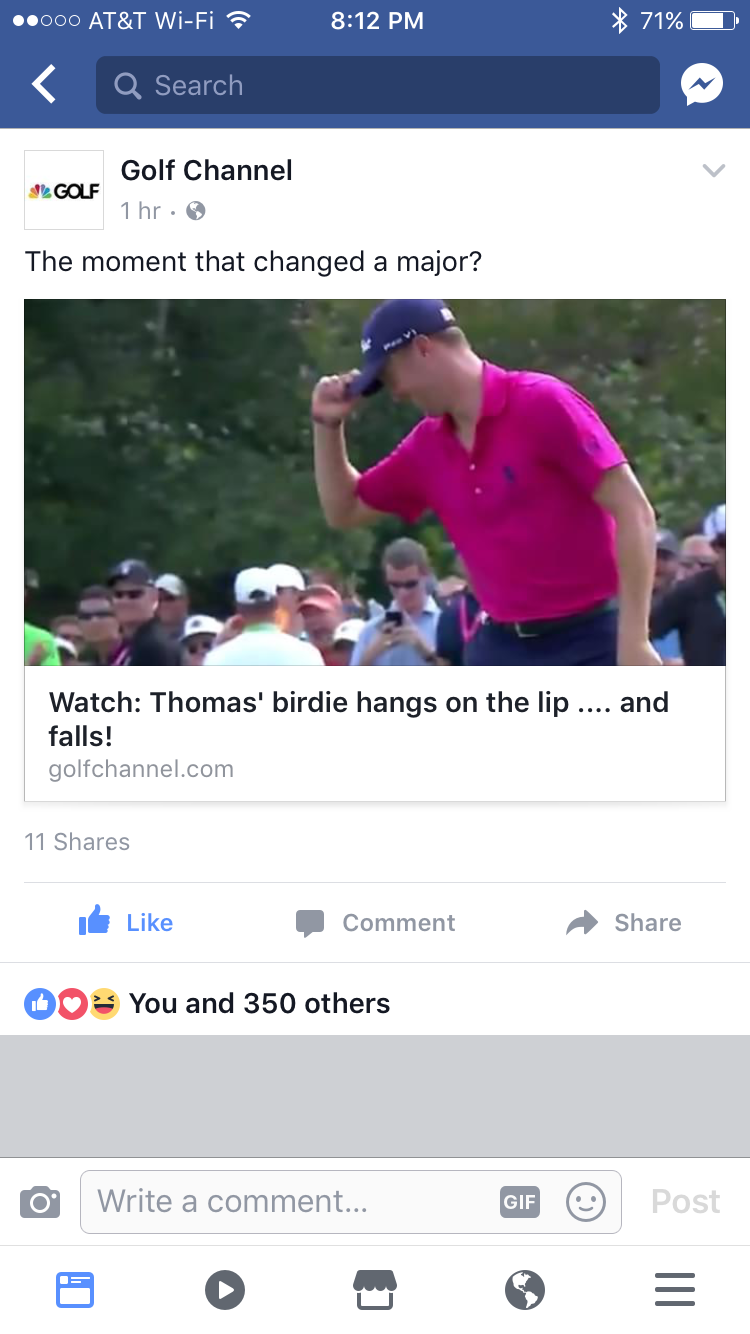Open the Videos tab at bottom
The width and height of the screenshot is (750, 1334).
[225, 1289]
